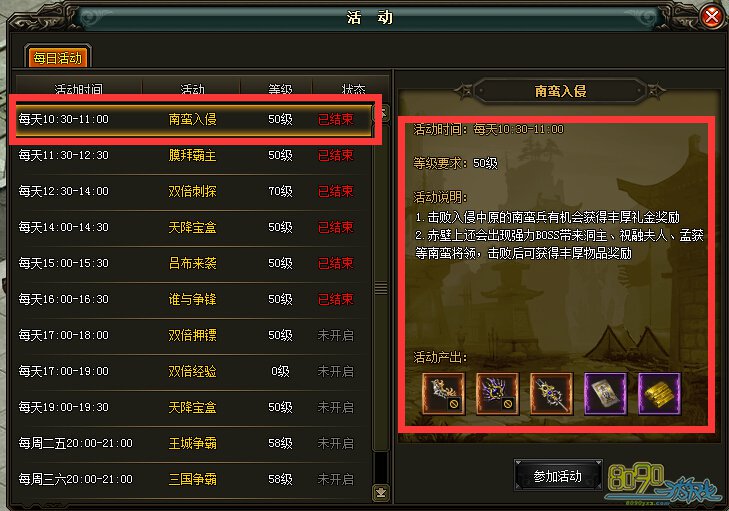The image size is (729, 511).
Task: Select the silver card reward icon
Action: click(x=605, y=393)
